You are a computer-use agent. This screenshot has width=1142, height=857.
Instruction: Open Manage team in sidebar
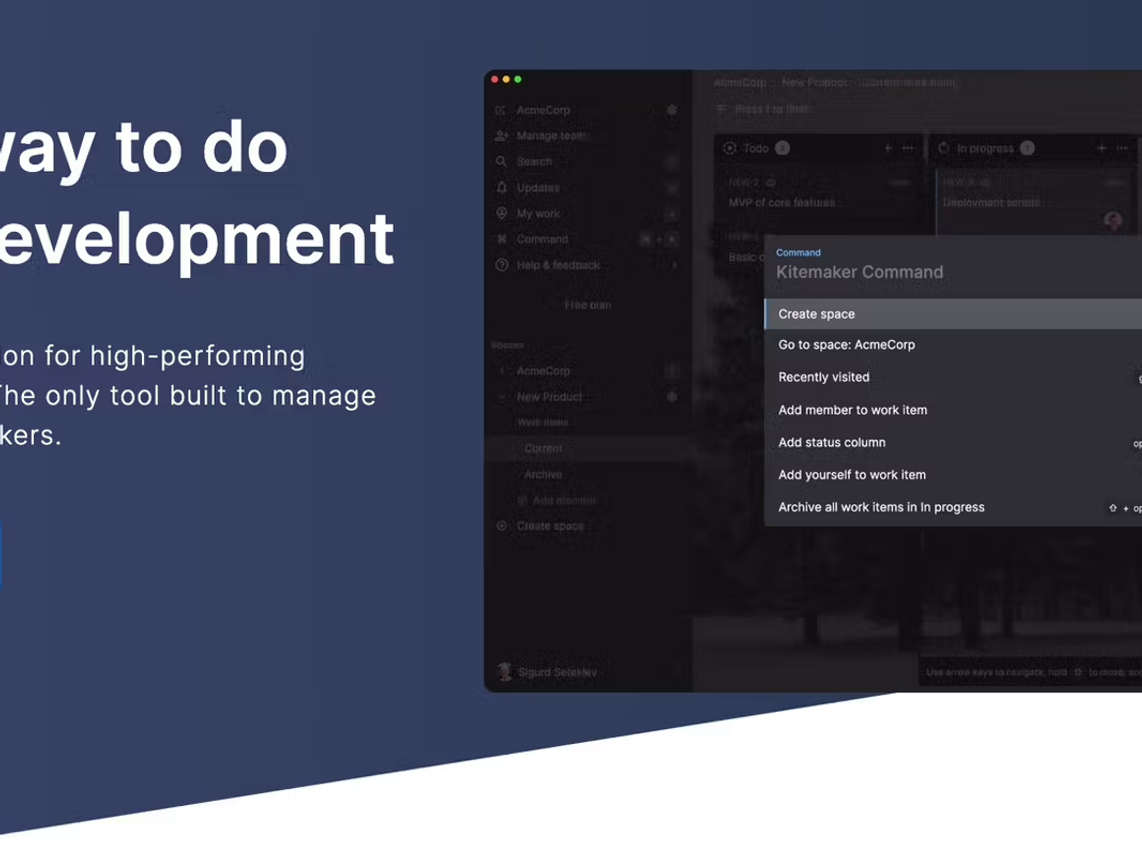pos(551,135)
